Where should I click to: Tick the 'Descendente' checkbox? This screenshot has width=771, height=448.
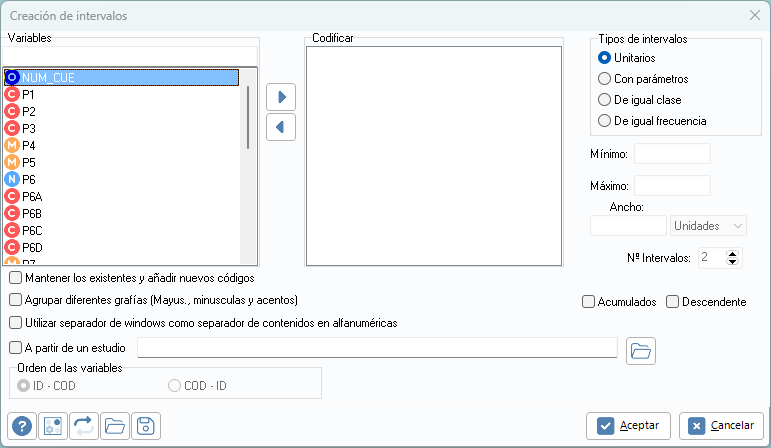pos(673,301)
